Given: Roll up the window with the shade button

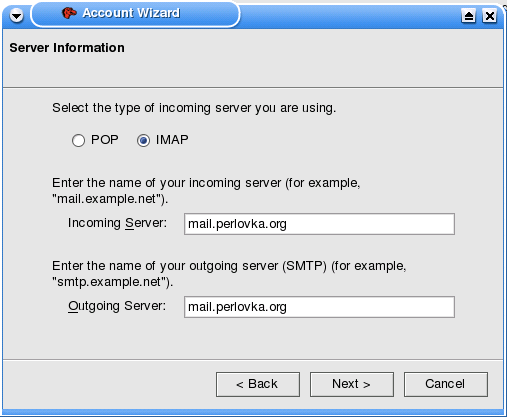Looking at the screenshot, I should click(468, 16).
